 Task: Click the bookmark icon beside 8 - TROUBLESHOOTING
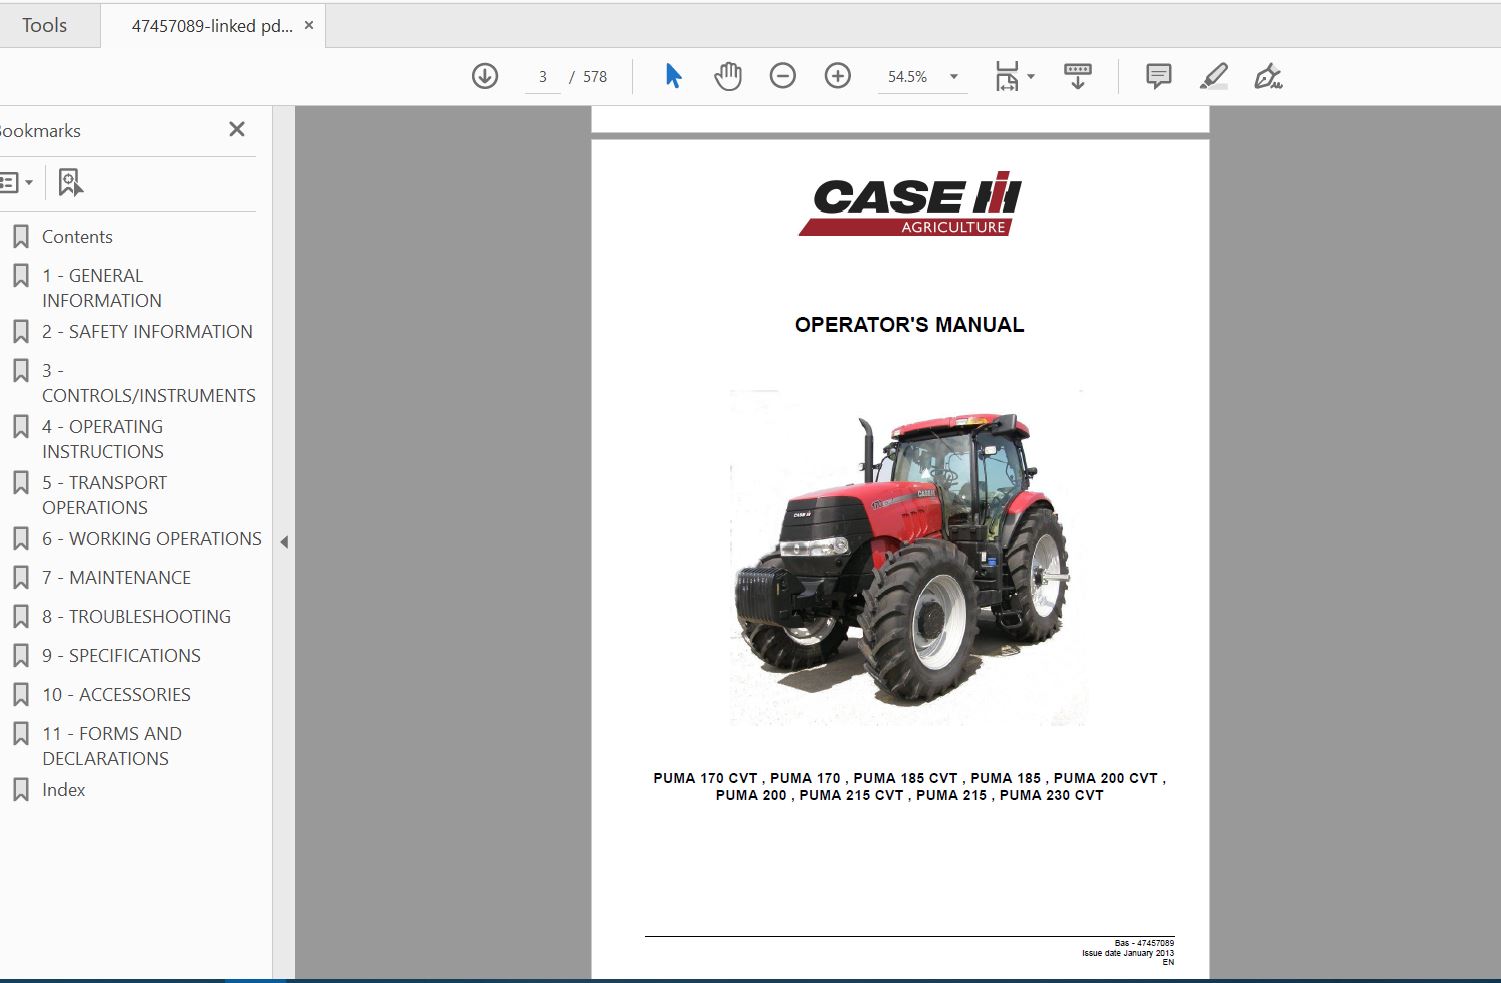pyautogui.click(x=20, y=616)
